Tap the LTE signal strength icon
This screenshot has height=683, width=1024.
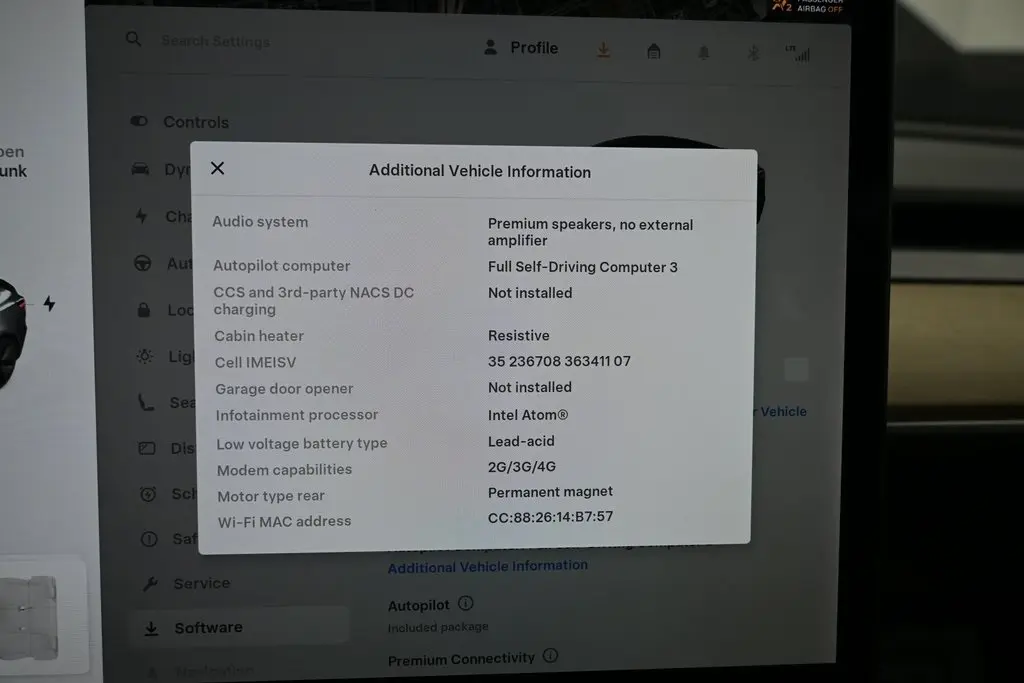point(798,54)
